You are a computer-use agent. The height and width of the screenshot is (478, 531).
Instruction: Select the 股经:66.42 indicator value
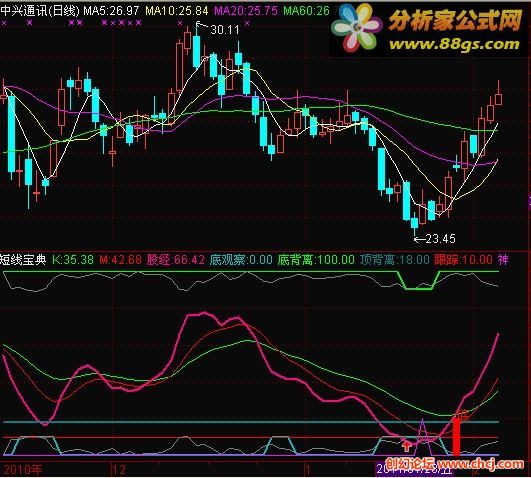[x=176, y=260]
